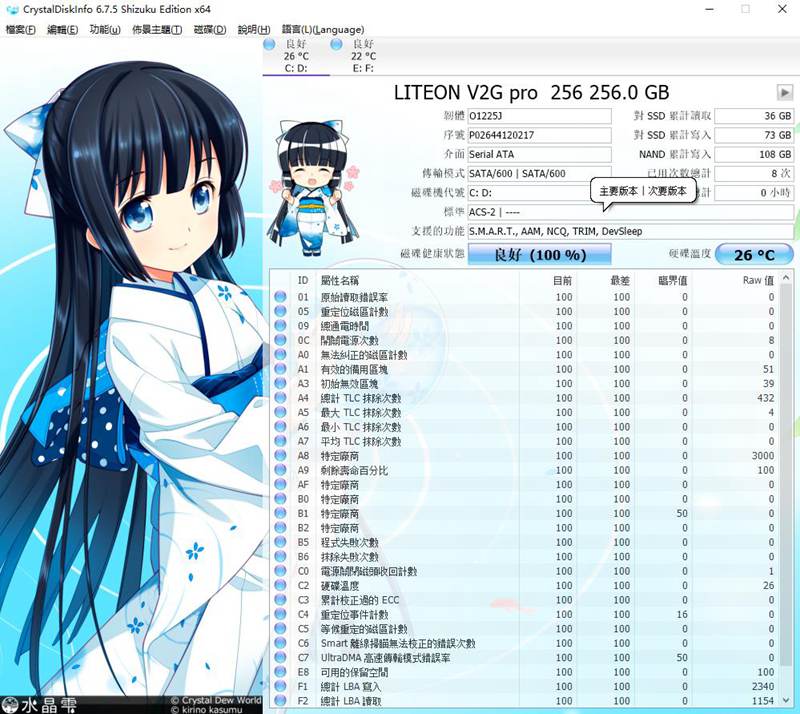Image resolution: width=800 pixels, height=714 pixels.
Task: Click the status orb for attribute A1 有效的備用區塊
Action: tap(280, 368)
